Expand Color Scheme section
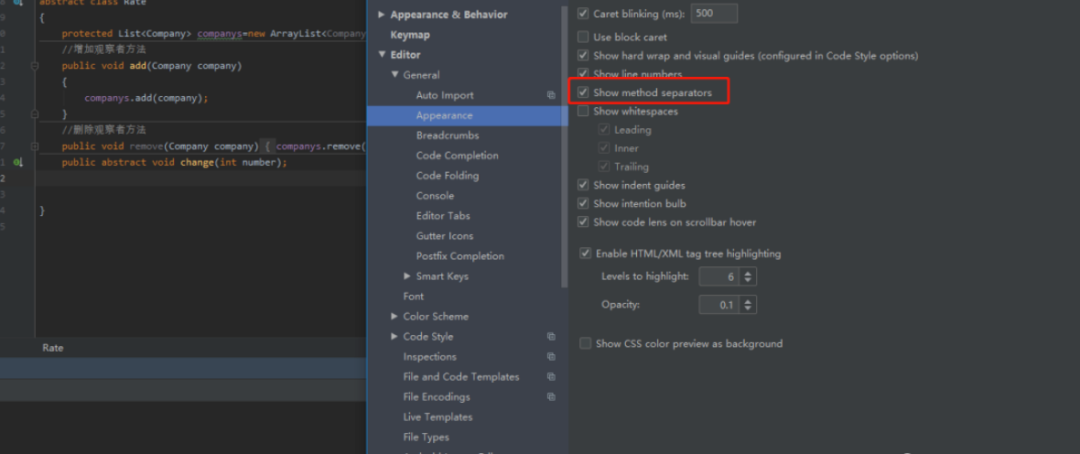The height and width of the screenshot is (454, 1080). click(395, 316)
